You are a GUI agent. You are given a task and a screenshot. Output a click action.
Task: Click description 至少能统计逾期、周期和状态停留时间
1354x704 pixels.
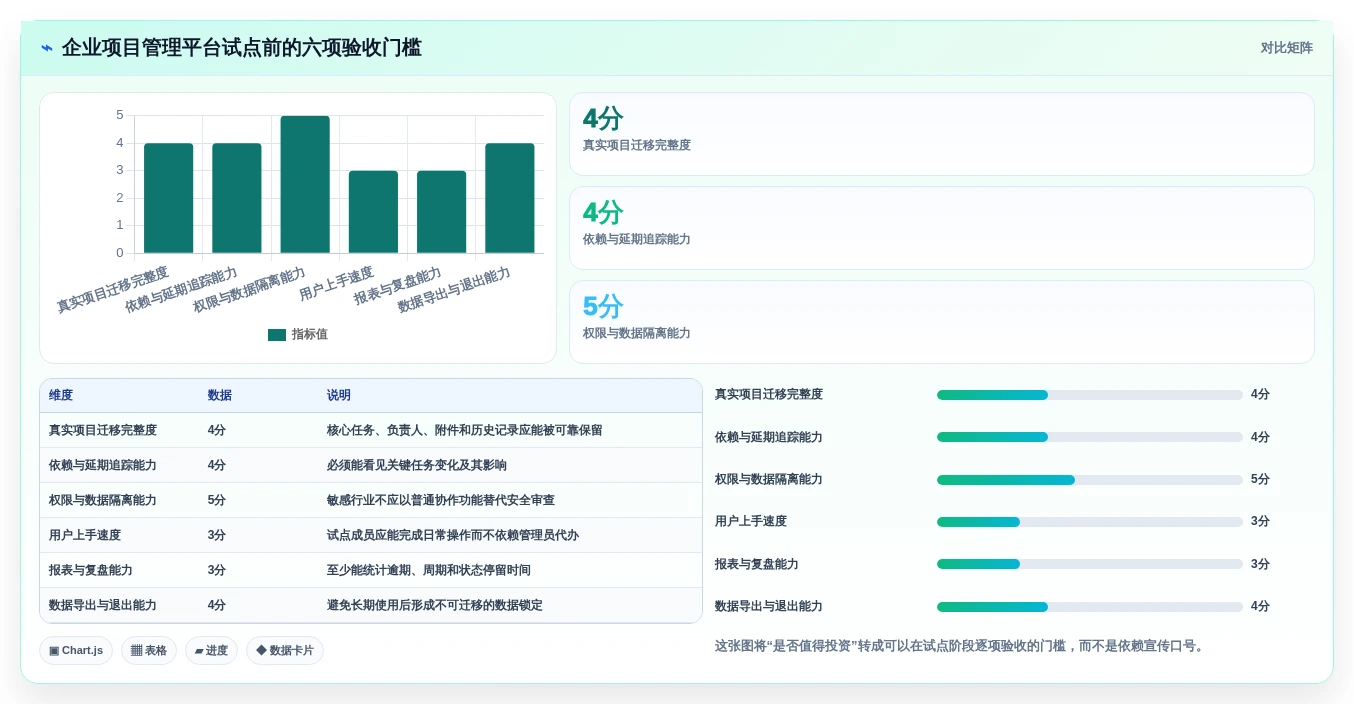click(429, 570)
